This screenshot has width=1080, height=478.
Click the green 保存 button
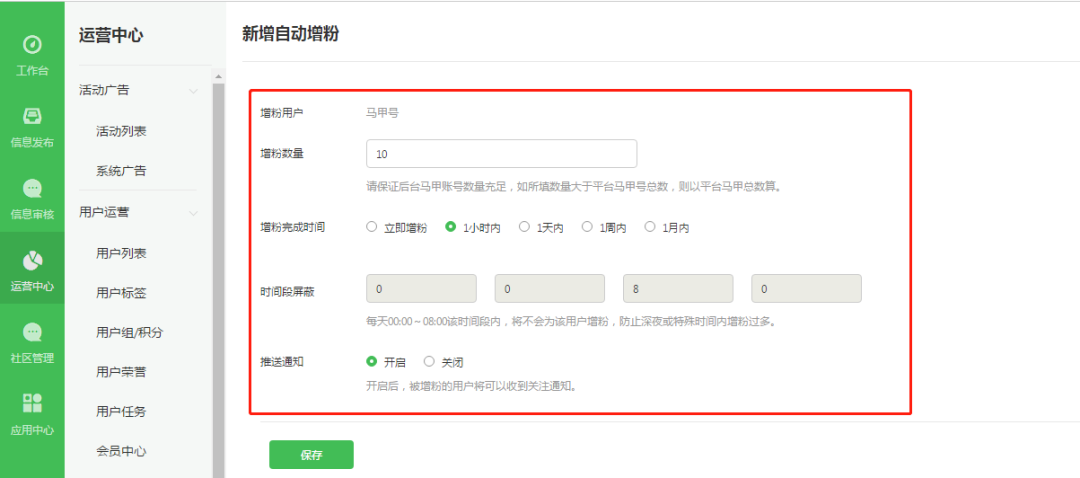(311, 455)
